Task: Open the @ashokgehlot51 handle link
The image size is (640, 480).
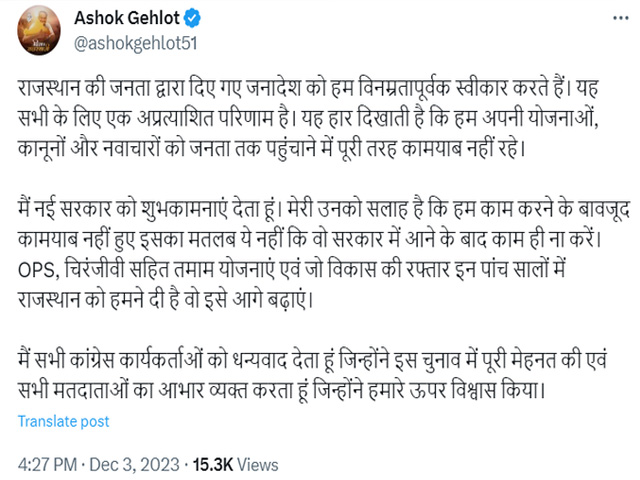Action: coord(136,43)
